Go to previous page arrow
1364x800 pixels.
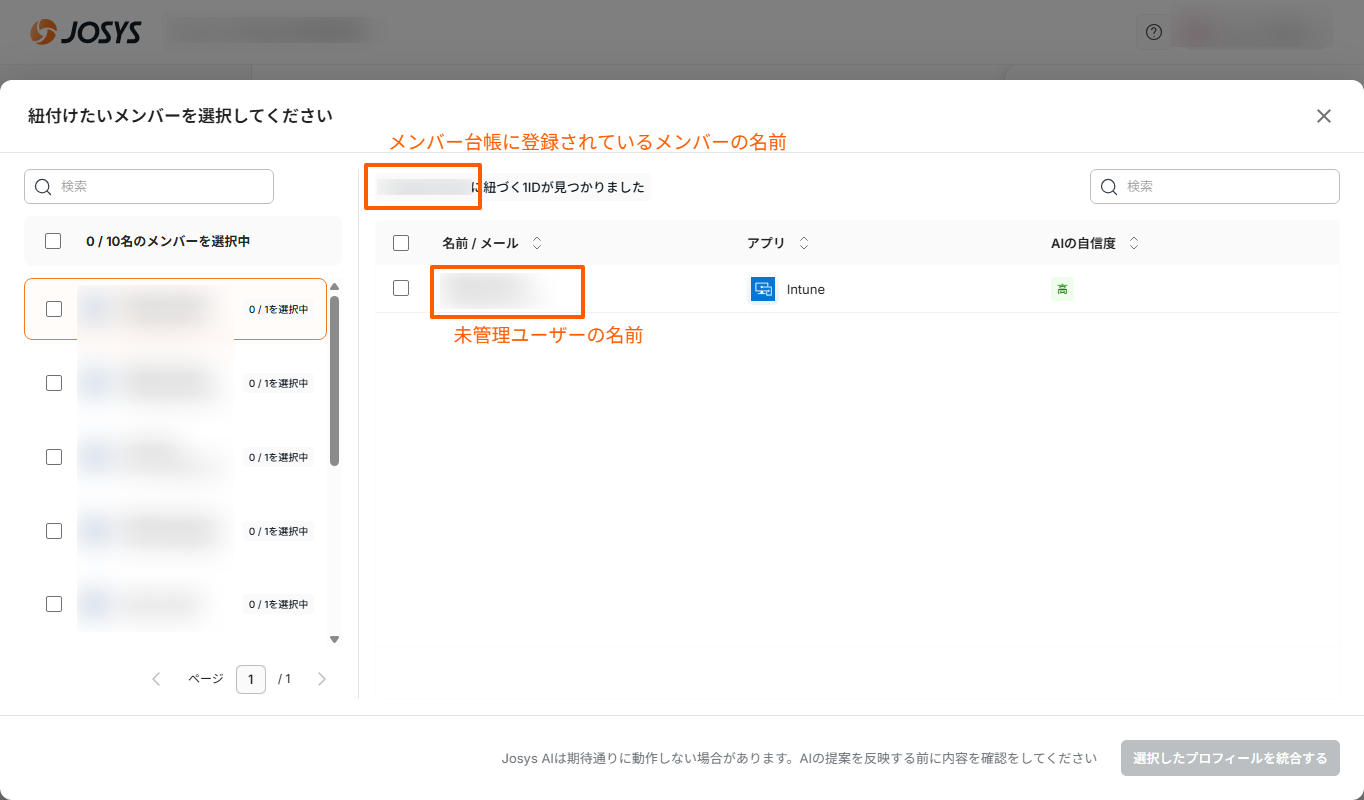(x=156, y=679)
